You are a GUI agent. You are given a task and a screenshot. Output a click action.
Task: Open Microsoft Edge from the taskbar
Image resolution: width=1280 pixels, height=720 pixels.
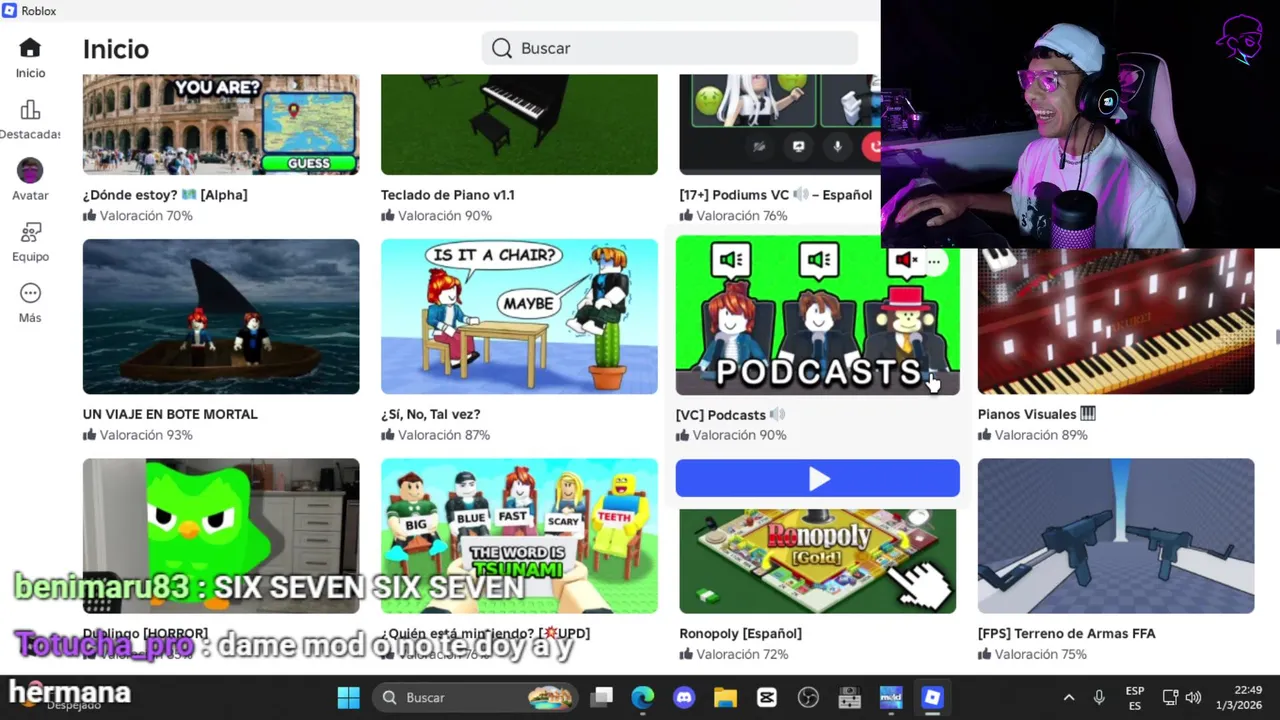tap(642, 697)
